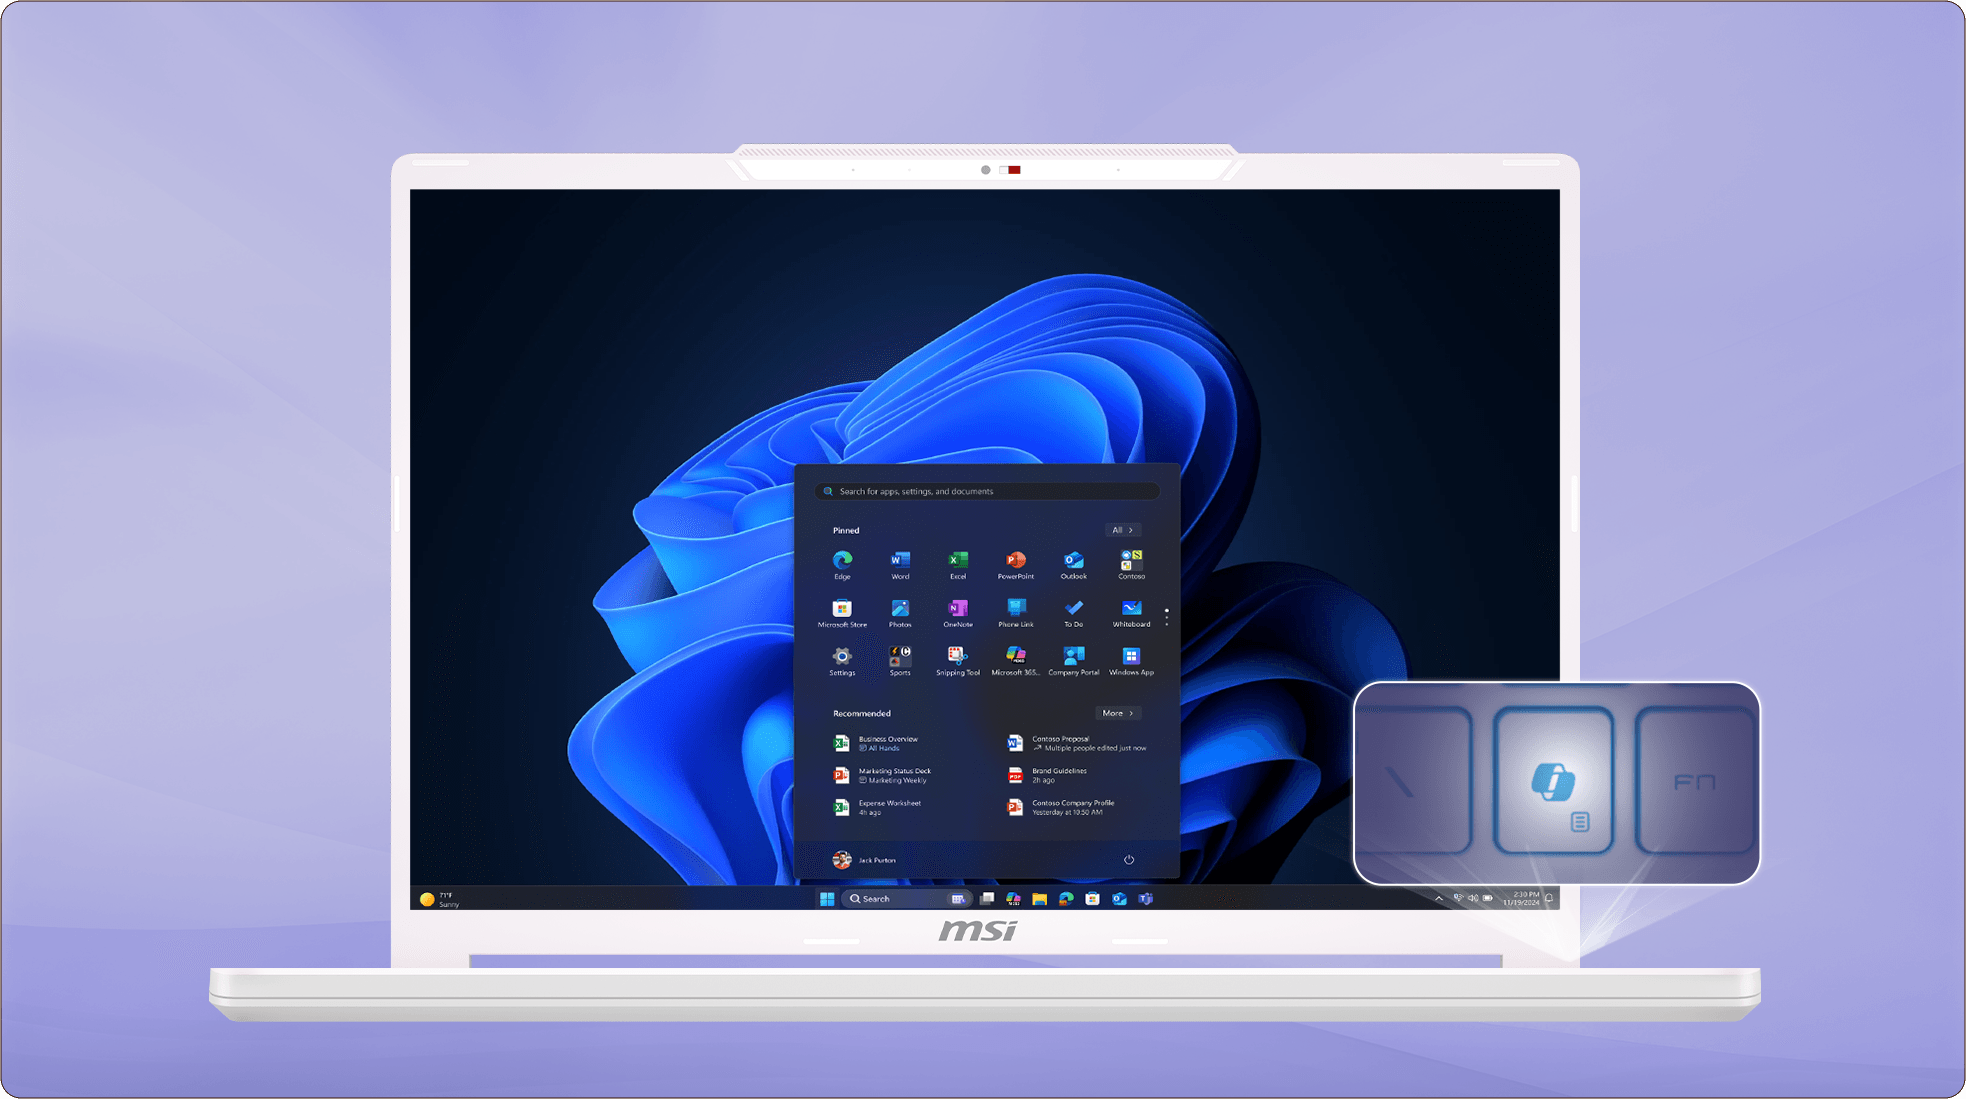This screenshot has height=1099, width=1966.
Task: Open the weather widget on the taskbar
Action: 440,899
